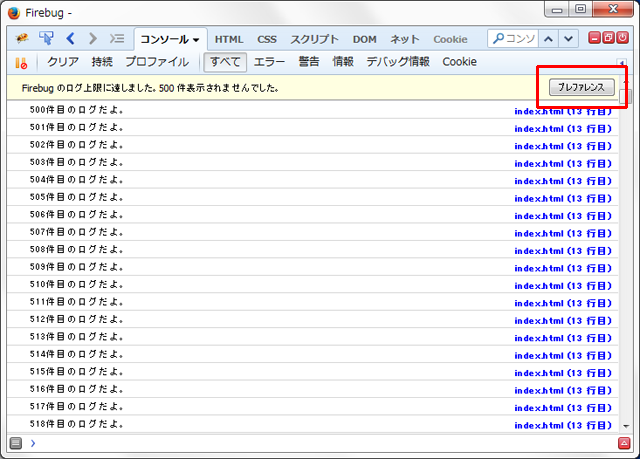This screenshot has width=640, height=459.
Task: Click the grey forward navigation arrow
Action: pyautogui.click(x=93, y=39)
